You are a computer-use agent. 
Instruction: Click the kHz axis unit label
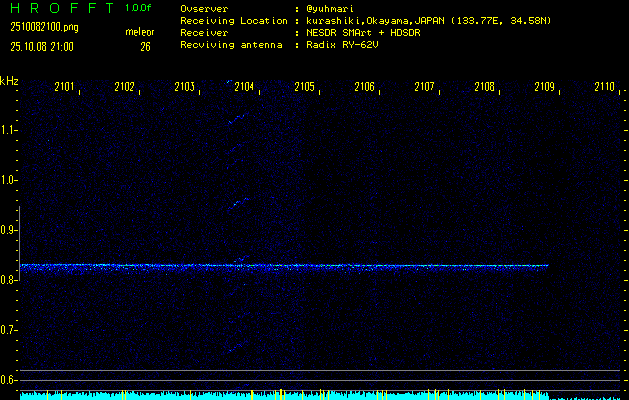pyautogui.click(x=9, y=81)
